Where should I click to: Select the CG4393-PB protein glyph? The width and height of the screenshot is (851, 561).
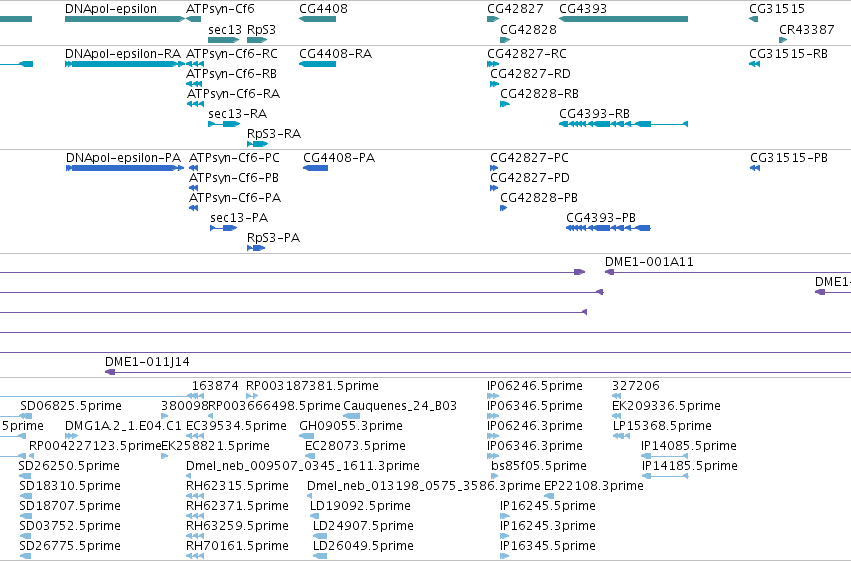pyautogui.click(x=608, y=228)
